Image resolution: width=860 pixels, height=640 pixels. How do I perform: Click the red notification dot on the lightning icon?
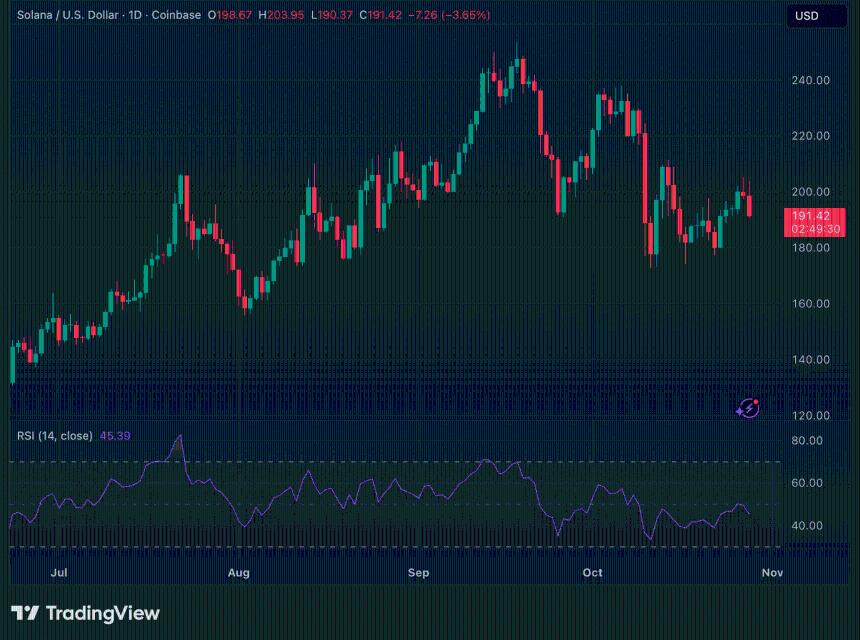click(756, 401)
